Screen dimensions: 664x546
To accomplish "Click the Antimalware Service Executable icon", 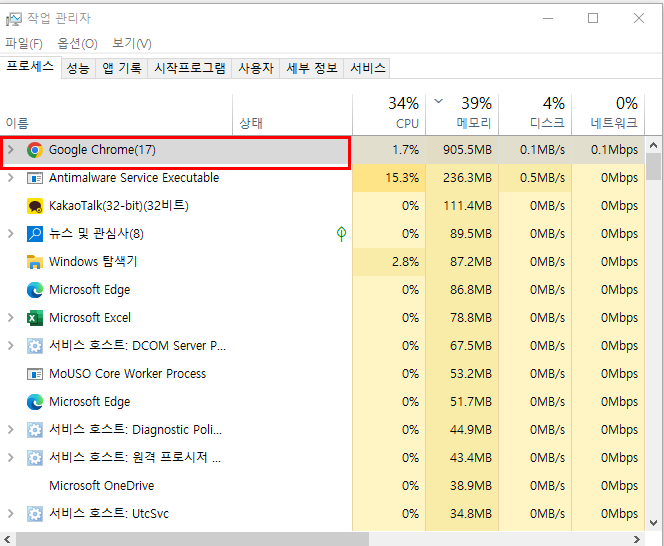I will 35,178.
